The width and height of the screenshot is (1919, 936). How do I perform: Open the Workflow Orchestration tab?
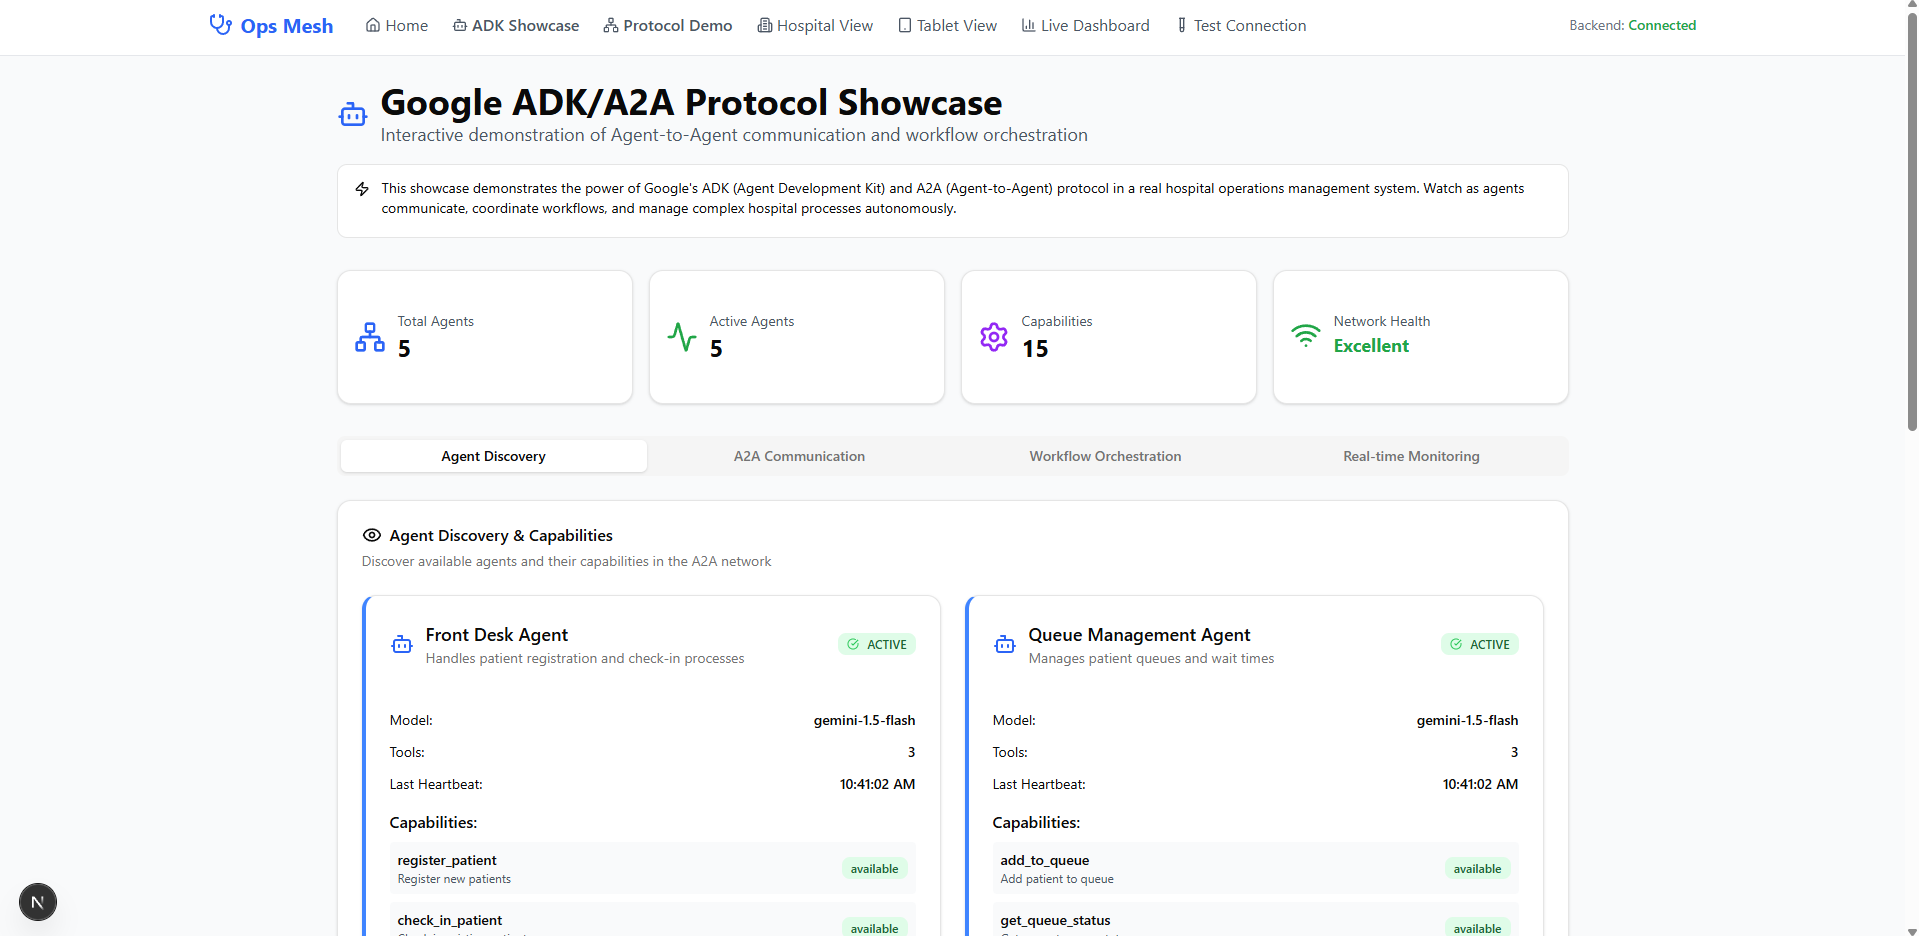pos(1106,456)
